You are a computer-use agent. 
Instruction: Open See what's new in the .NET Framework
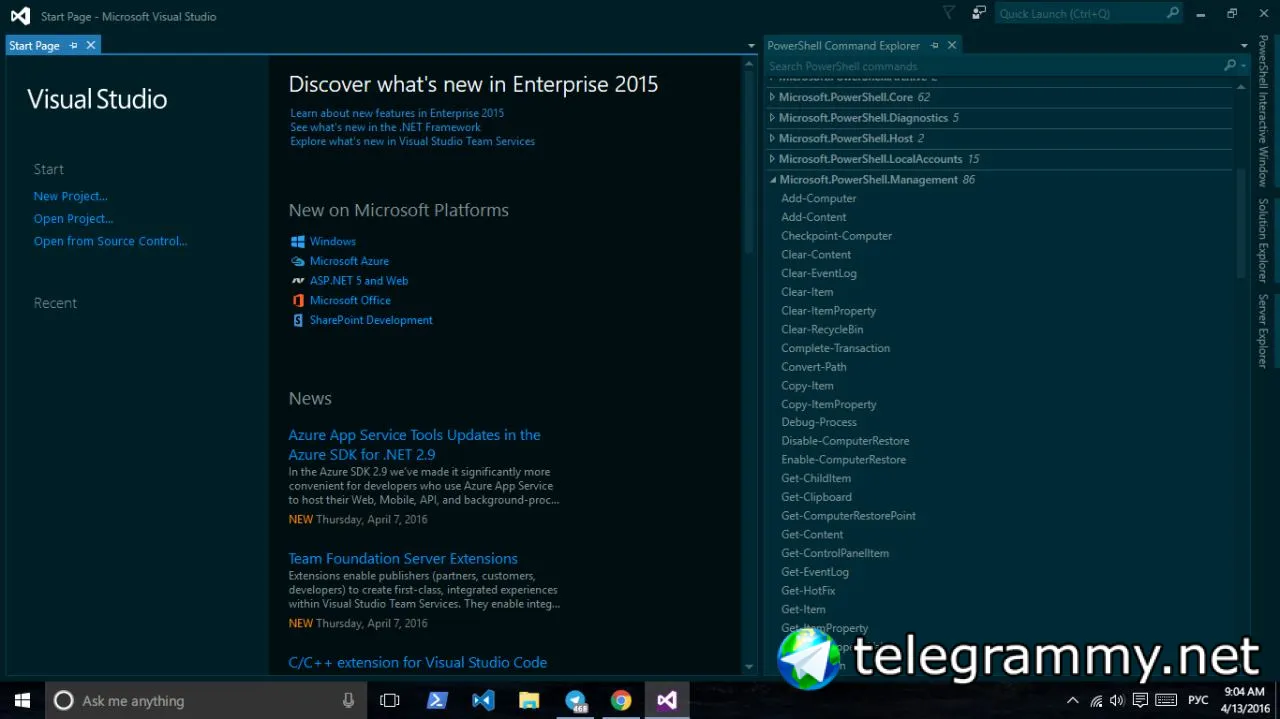pyautogui.click(x=385, y=127)
